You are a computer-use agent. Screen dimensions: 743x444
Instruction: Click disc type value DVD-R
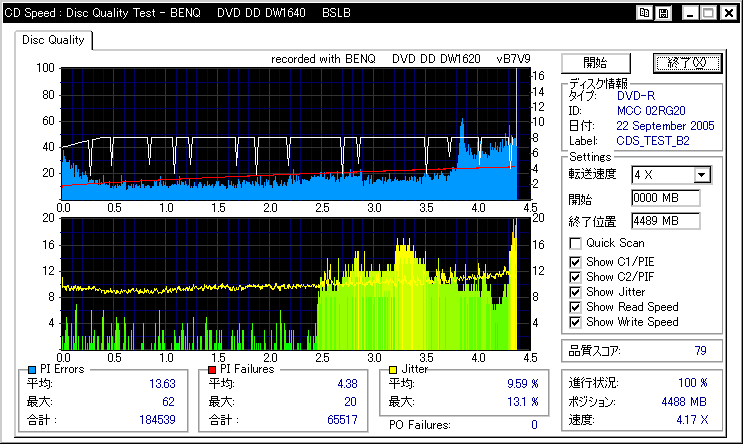tap(636, 96)
